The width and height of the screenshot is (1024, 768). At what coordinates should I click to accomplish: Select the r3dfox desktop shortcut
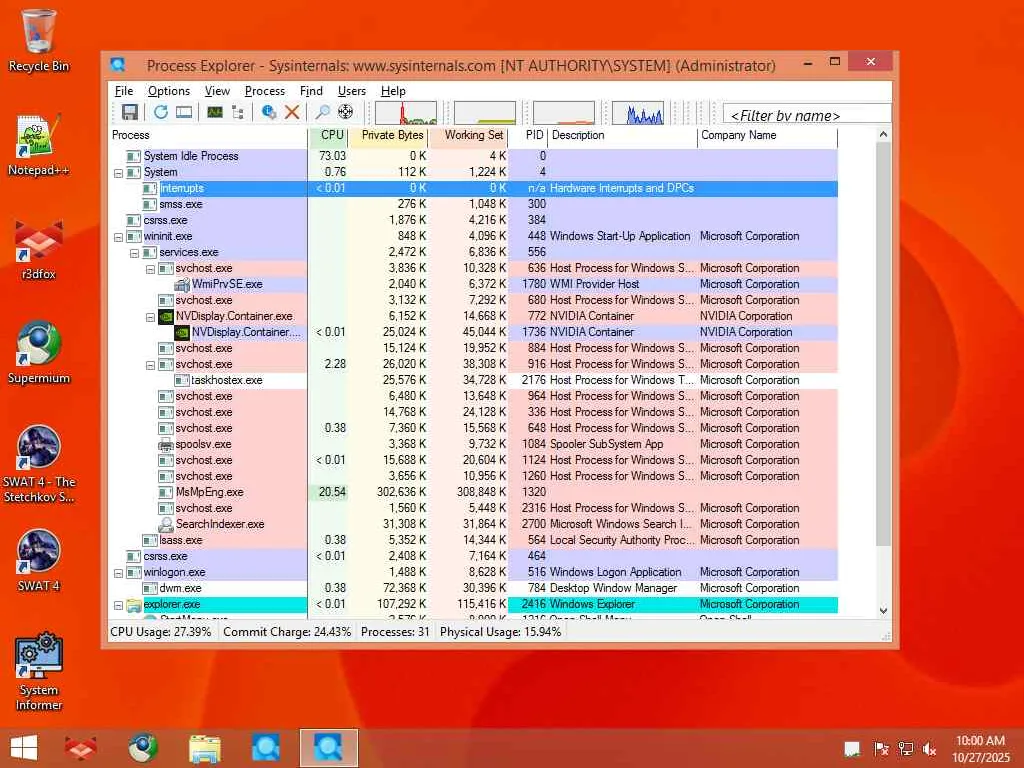(x=39, y=250)
